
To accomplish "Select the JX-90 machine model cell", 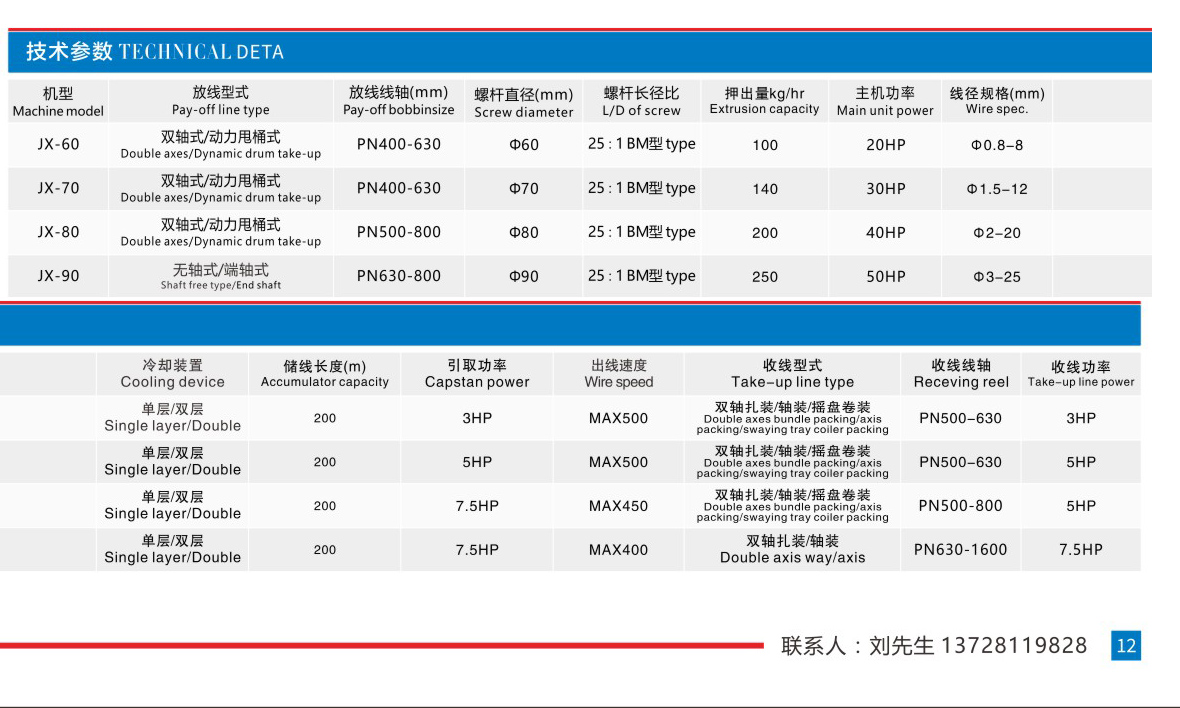I will coord(58,276).
